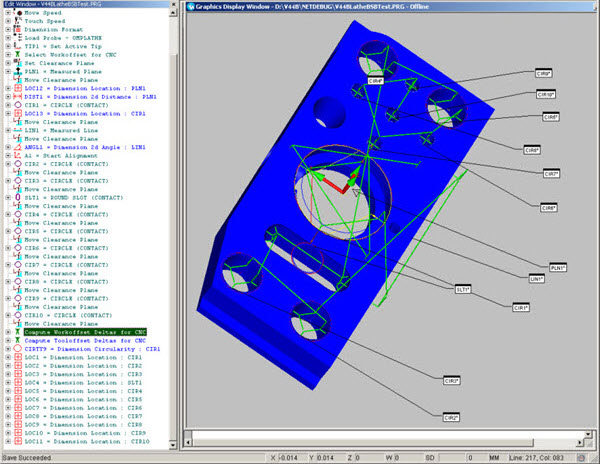Expand the A1 Start Alignment node
The width and height of the screenshot is (600, 464).
pos(7,155)
